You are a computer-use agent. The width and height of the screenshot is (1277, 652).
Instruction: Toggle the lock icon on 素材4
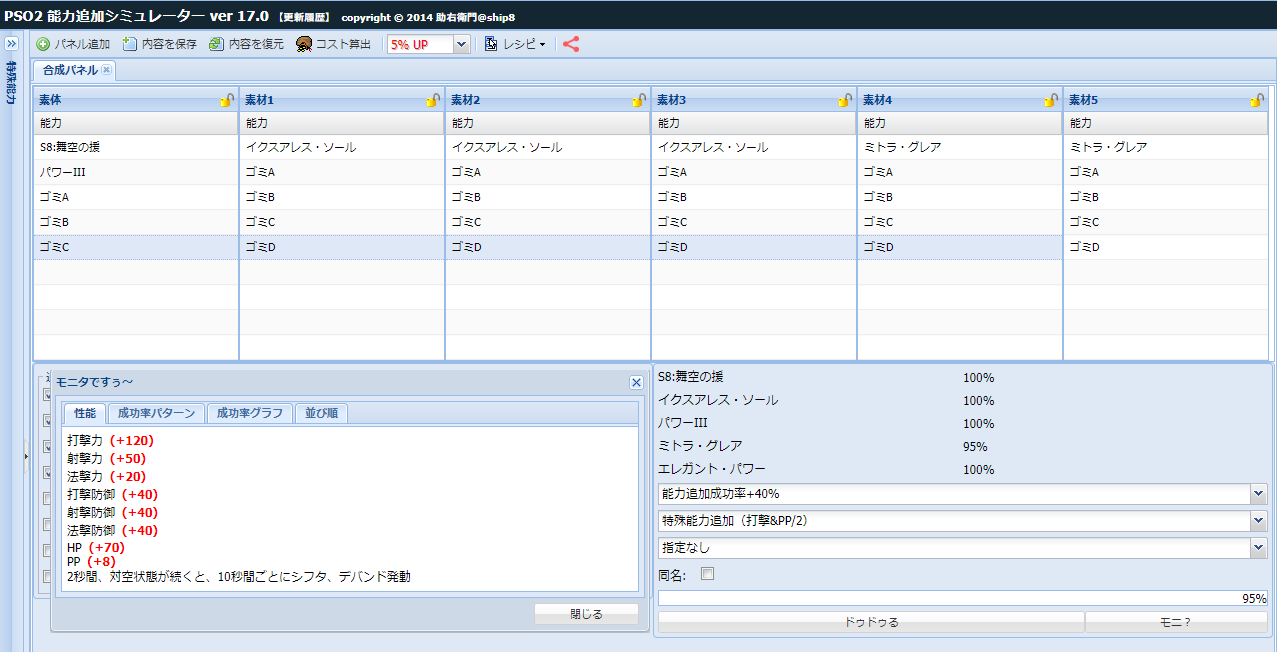(1051, 100)
